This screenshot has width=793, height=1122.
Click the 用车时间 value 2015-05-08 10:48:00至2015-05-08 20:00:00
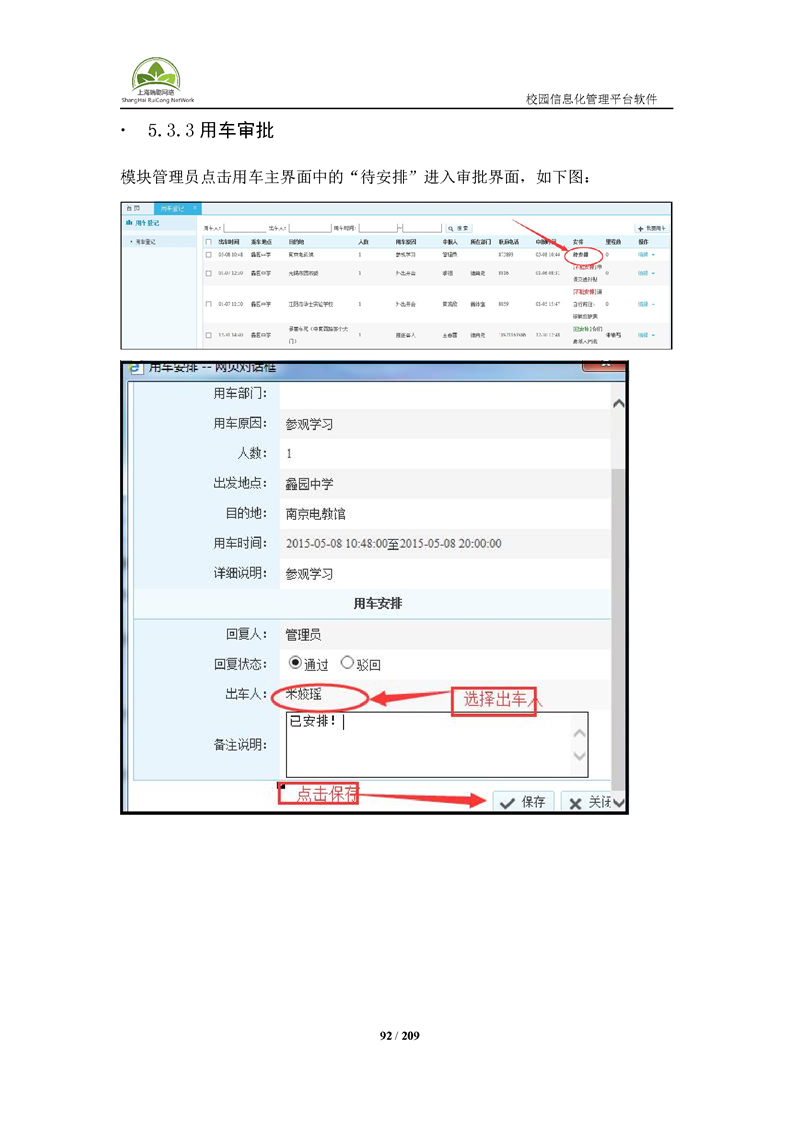click(394, 544)
